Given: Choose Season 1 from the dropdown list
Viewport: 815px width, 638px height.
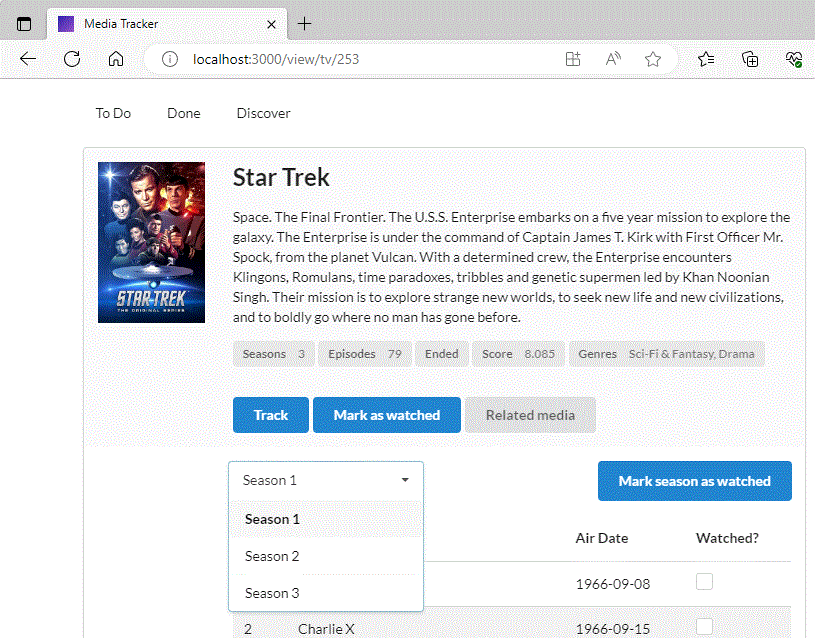Looking at the screenshot, I should pos(326,519).
